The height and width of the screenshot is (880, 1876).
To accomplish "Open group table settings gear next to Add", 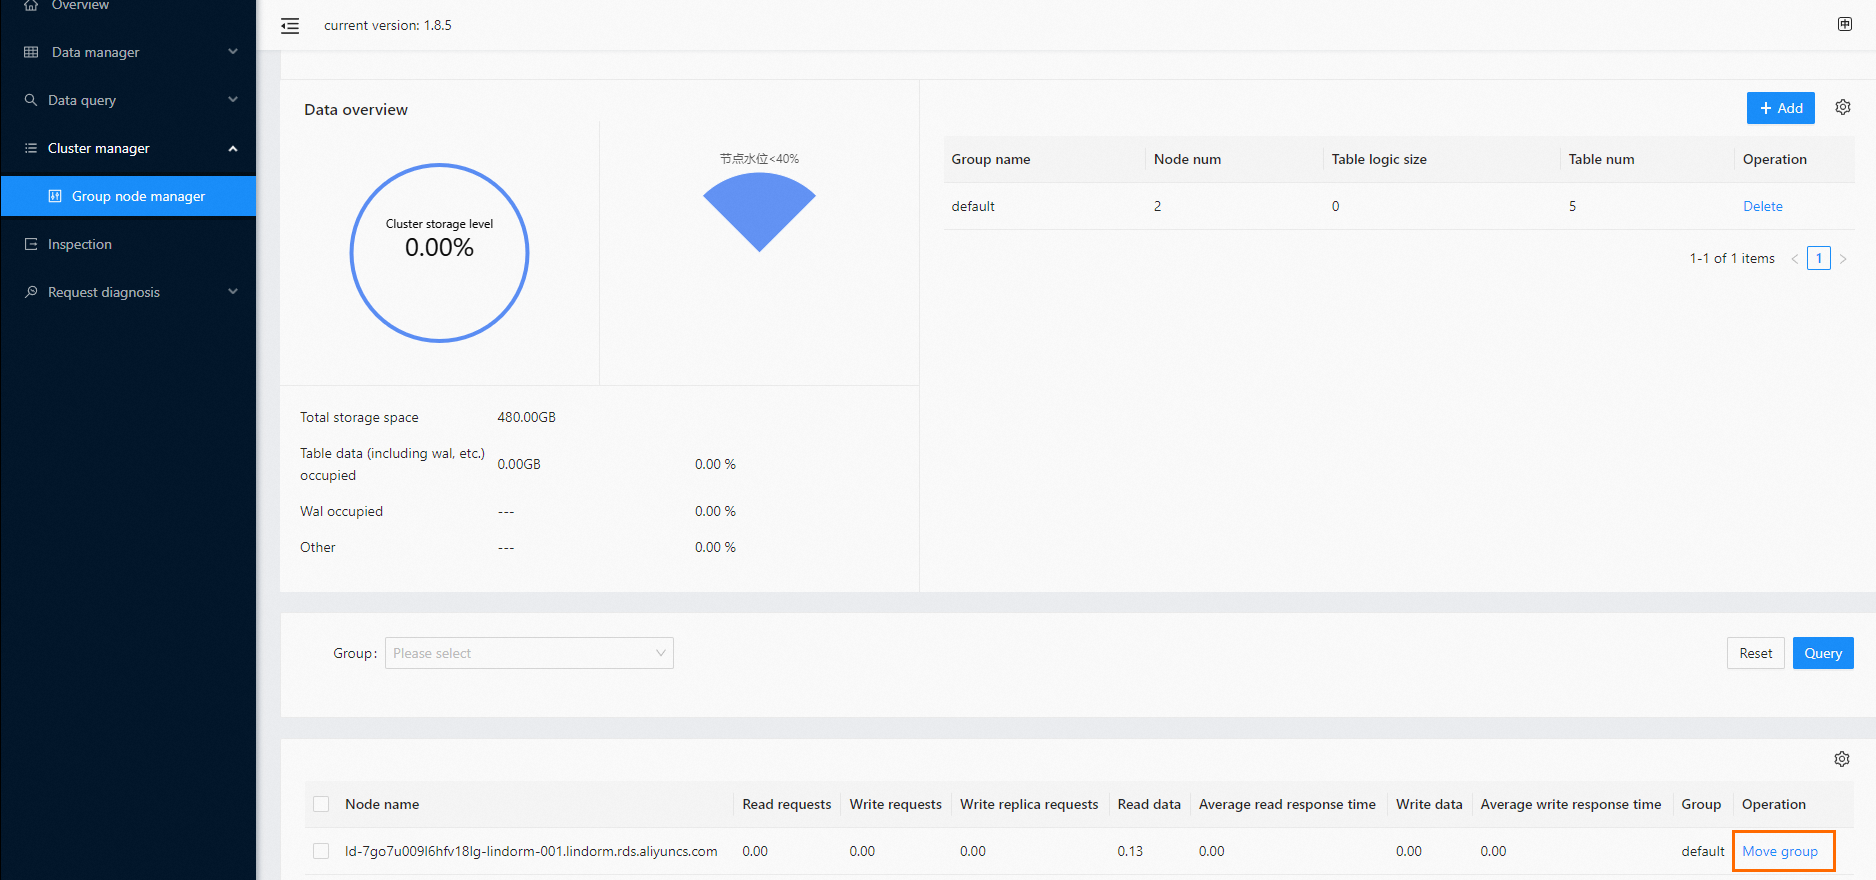I will tap(1843, 107).
